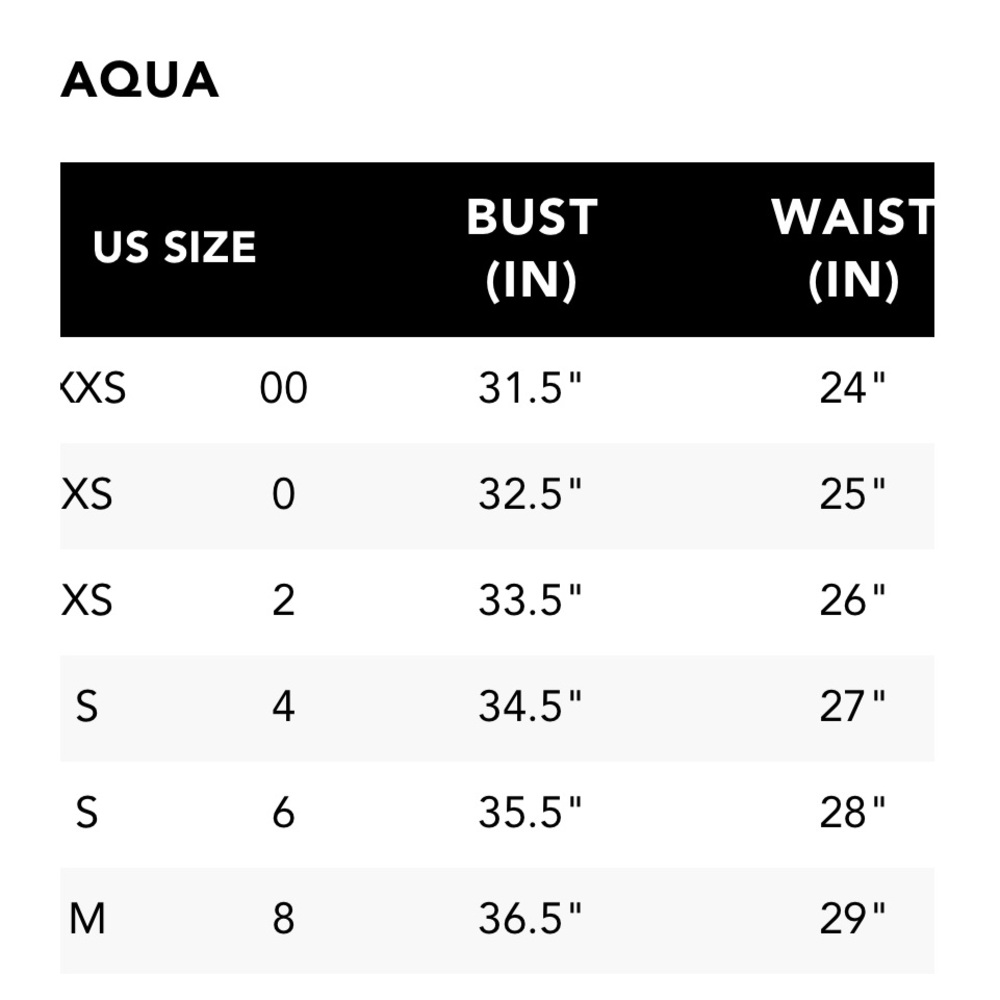This screenshot has width=1000, height=1000.
Task: Click the 32.5" bust measurement
Action: point(531,494)
